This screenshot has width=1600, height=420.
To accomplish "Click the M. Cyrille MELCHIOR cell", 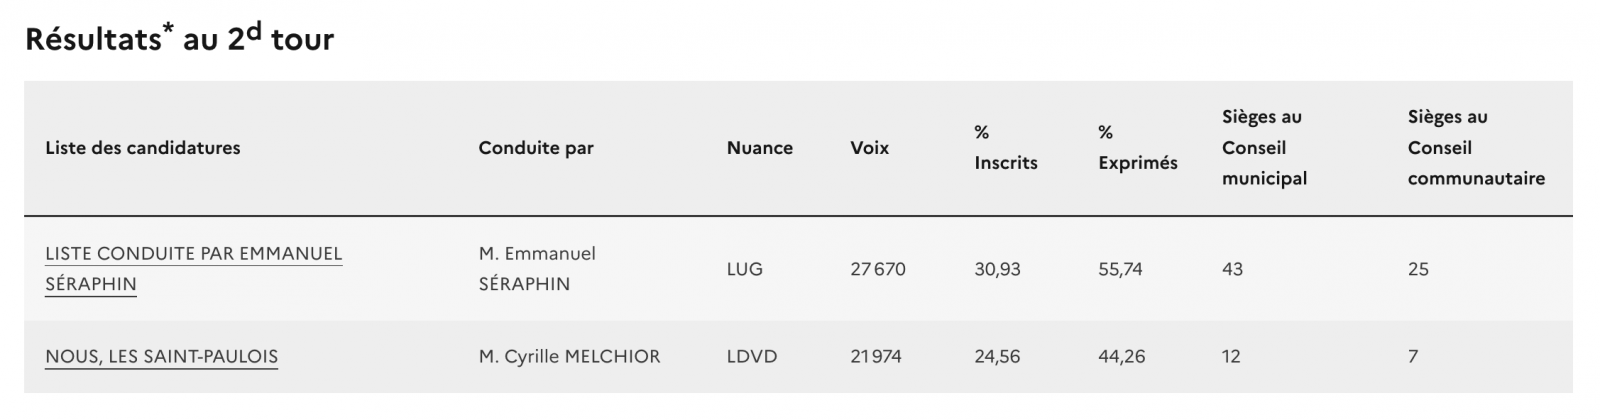I will 569,357.
